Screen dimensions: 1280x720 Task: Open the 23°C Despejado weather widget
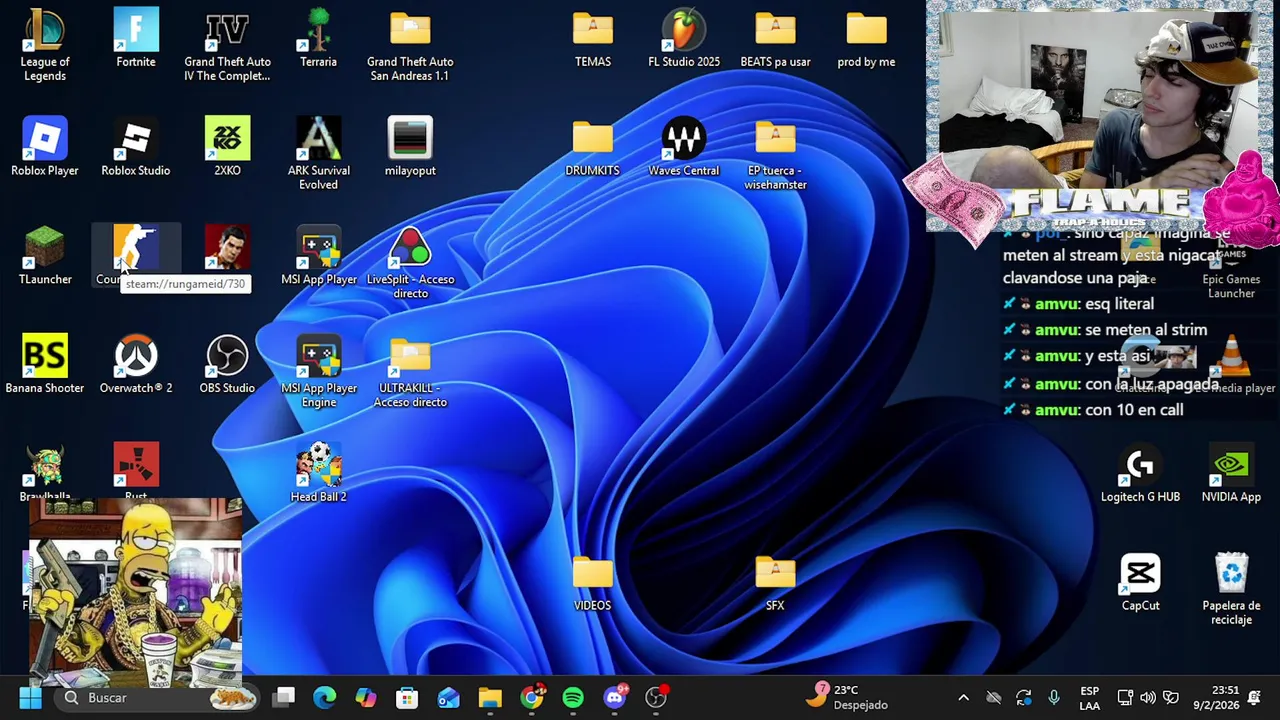pos(848,697)
